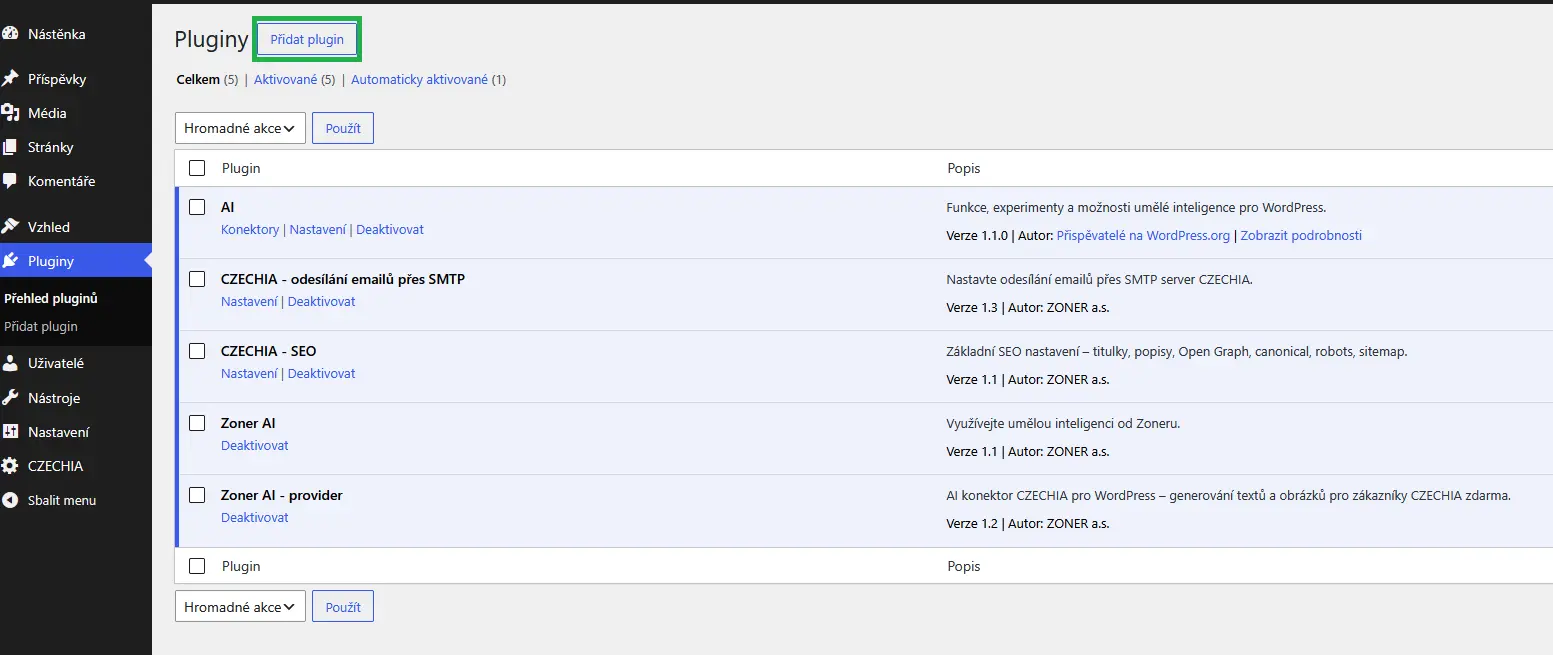The image size is (1553, 655).
Task: Tick the select-all checkbox in table header
Action: pos(197,168)
